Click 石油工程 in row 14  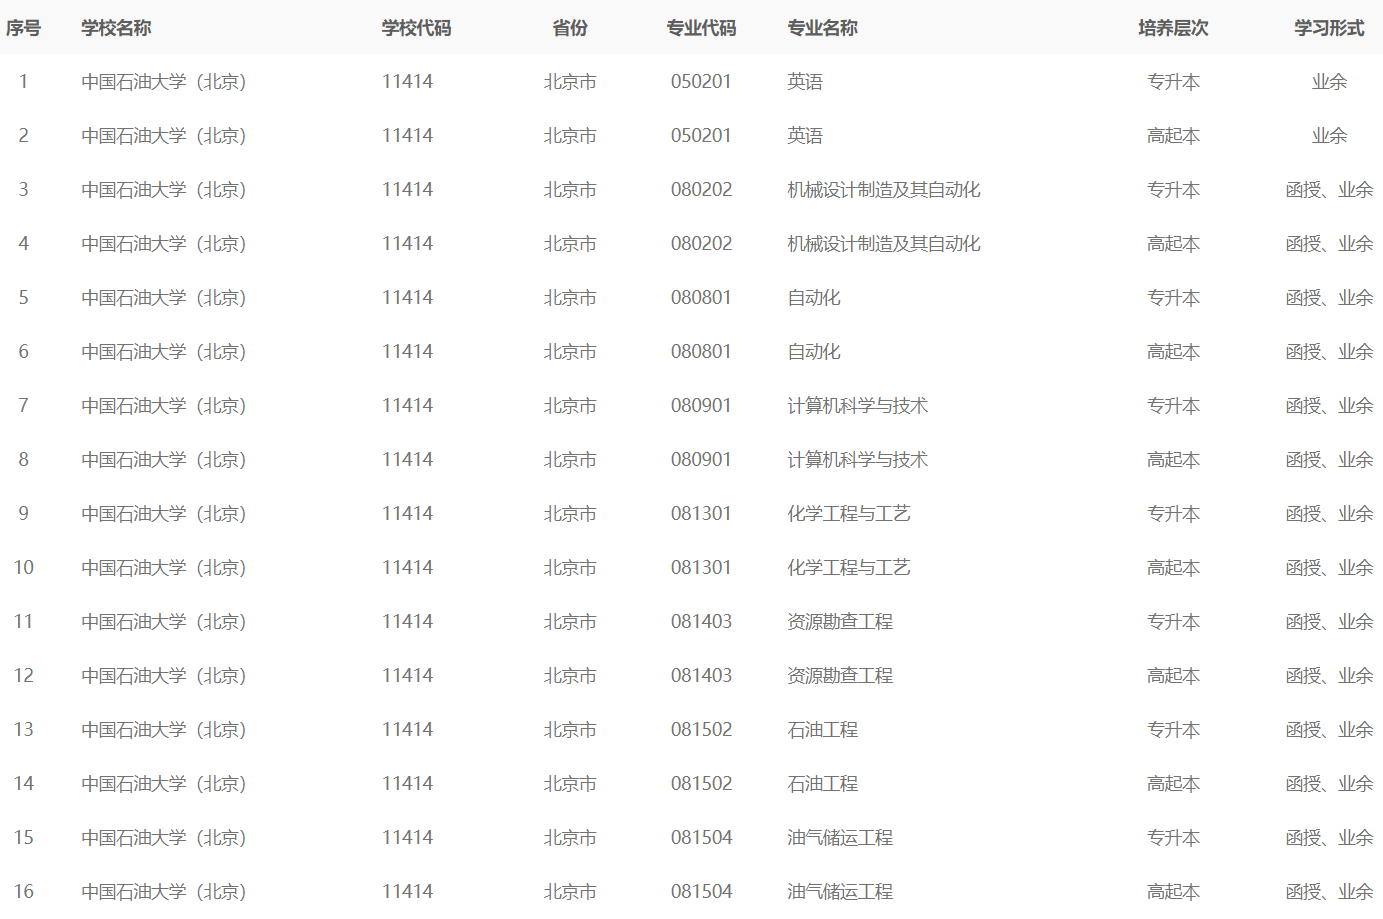823,784
